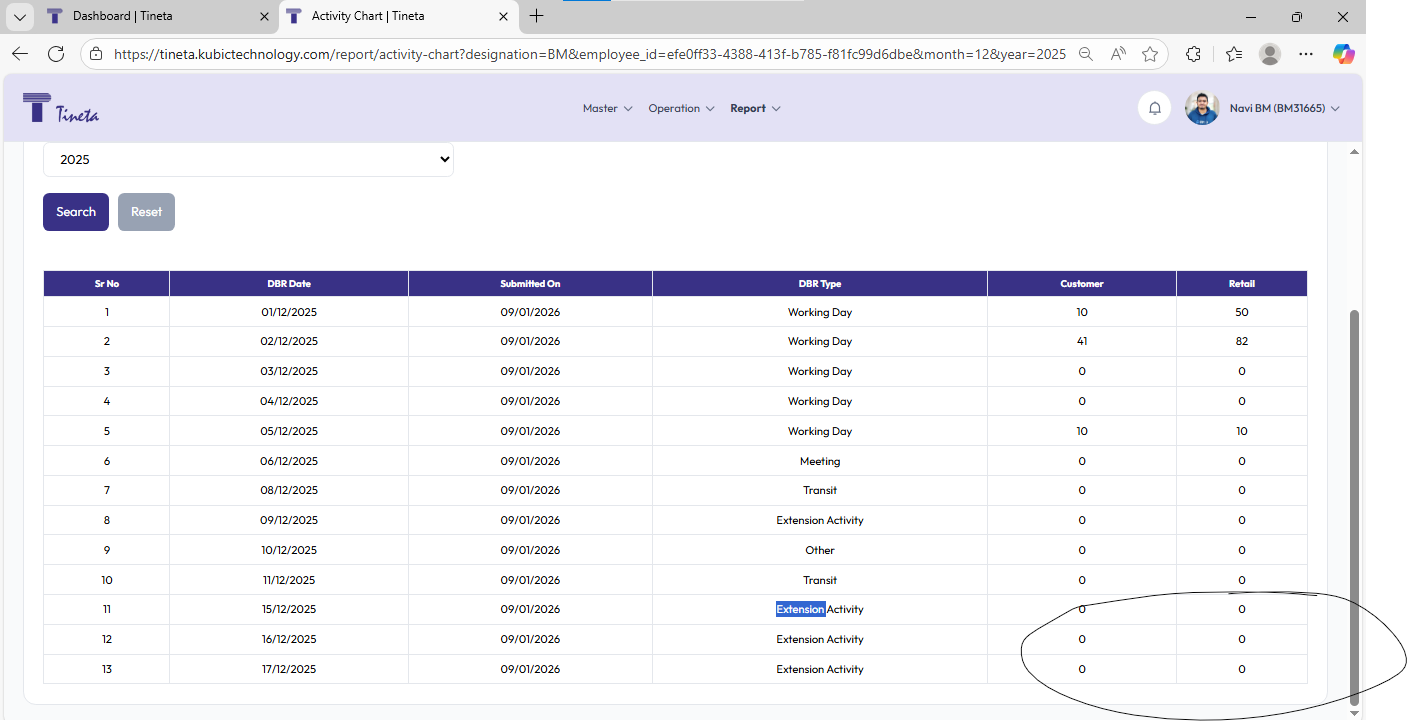View site information lock icon
This screenshot has height=722, width=1408.
point(95,54)
